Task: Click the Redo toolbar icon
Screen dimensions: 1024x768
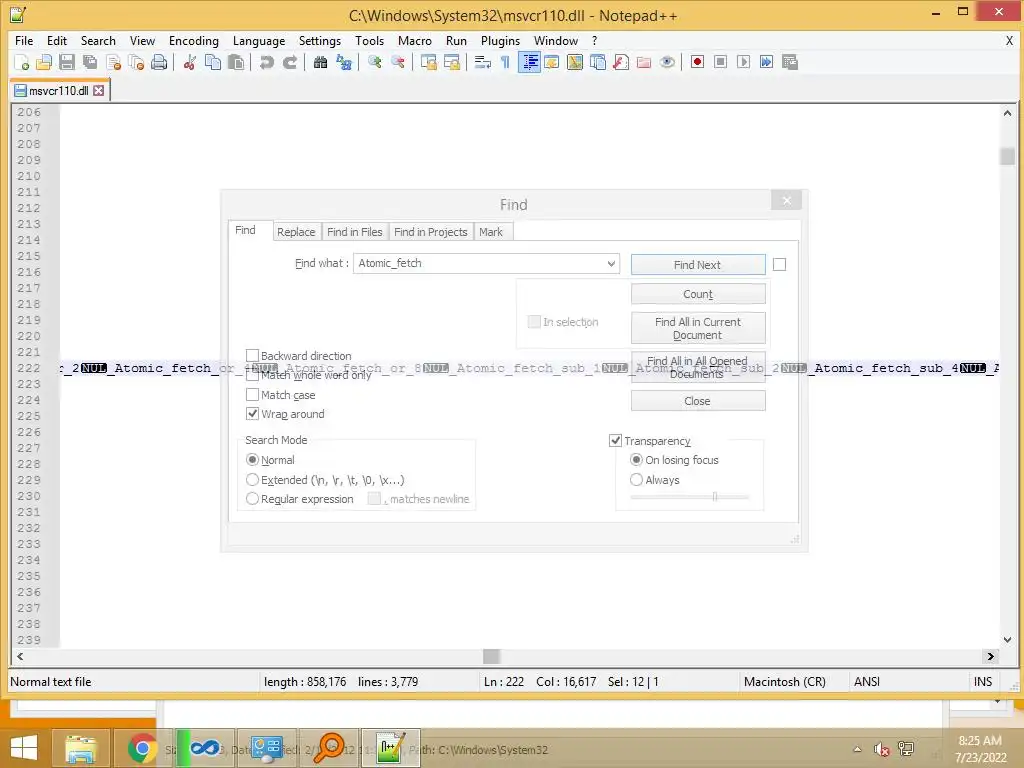Action: 290,63
